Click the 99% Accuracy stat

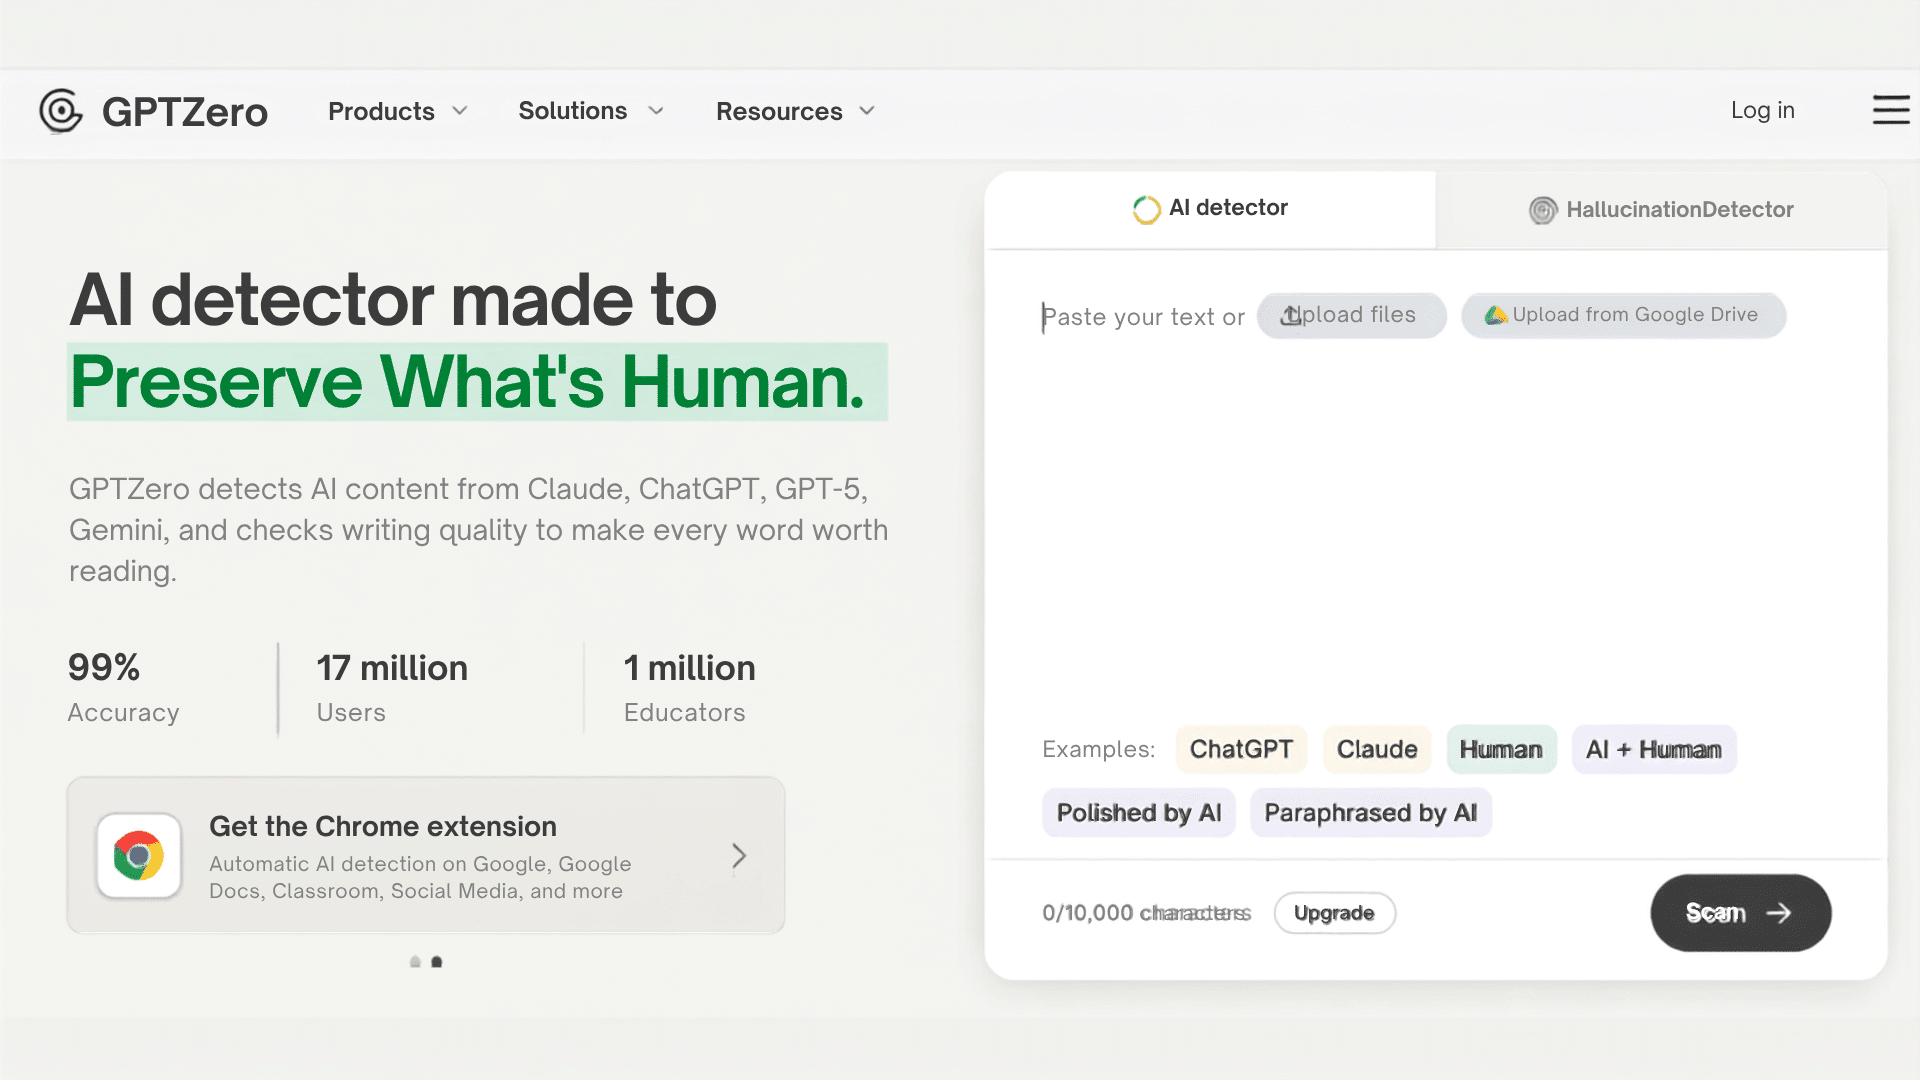[124, 688]
